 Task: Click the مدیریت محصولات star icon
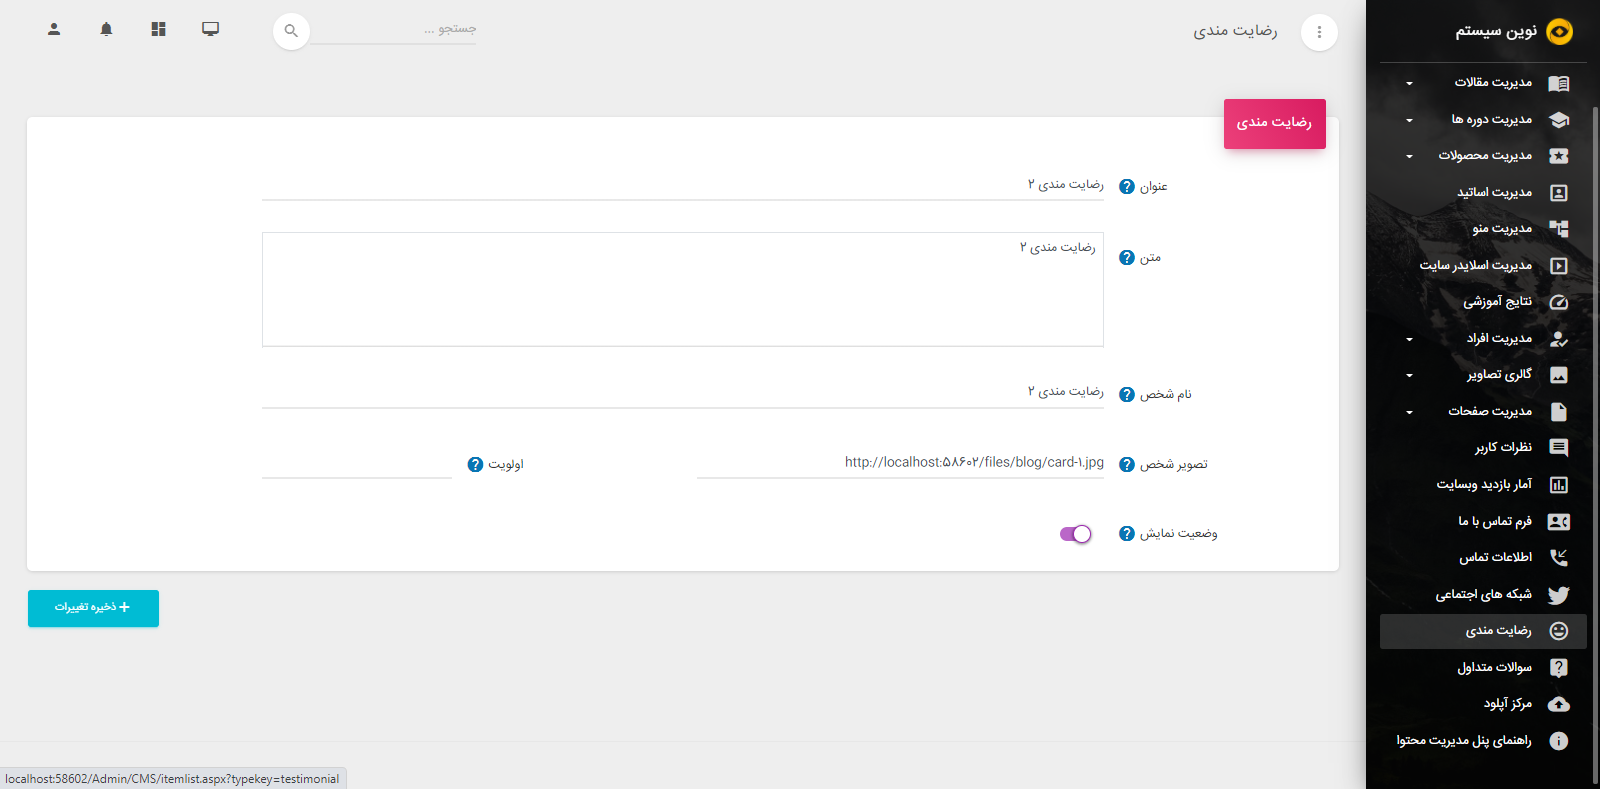(1558, 156)
